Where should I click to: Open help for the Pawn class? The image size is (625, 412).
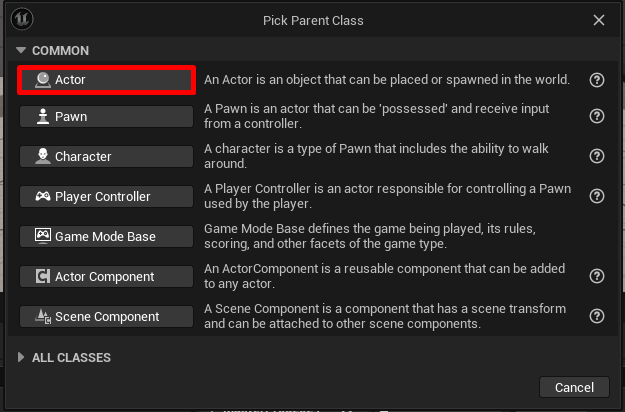[x=597, y=116]
